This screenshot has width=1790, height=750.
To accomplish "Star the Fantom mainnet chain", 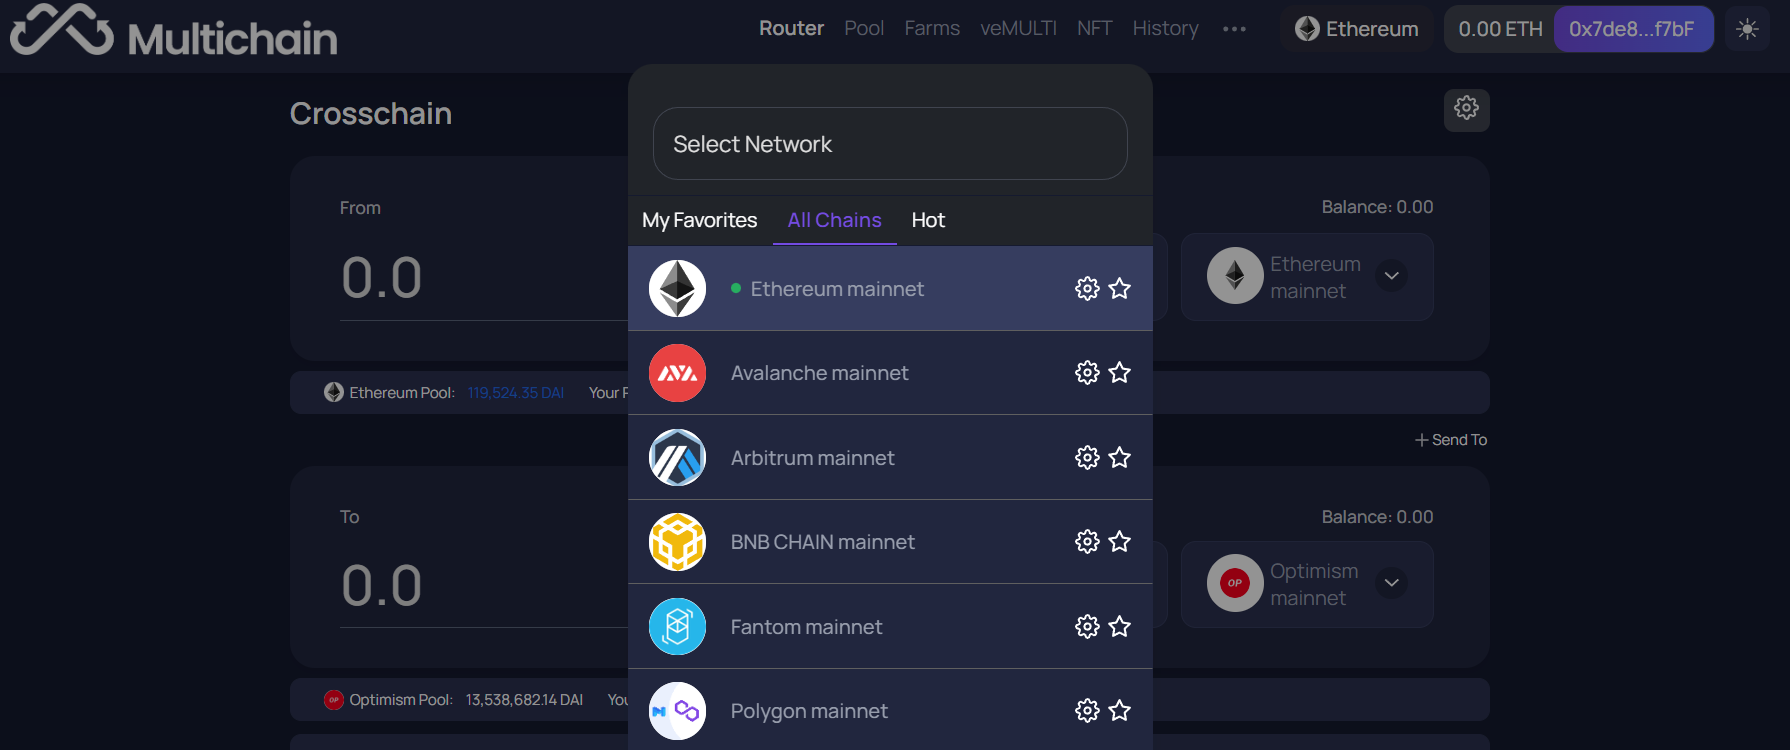I will (x=1120, y=626).
